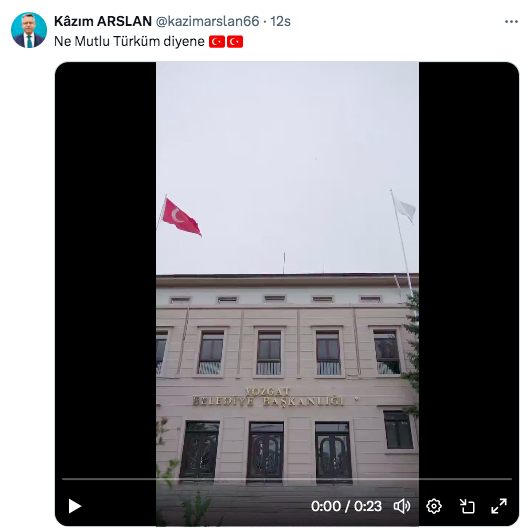Open the tweet via the 12s timestamp
Image resolution: width=532 pixels, height=531 pixels.
[x=280, y=21]
